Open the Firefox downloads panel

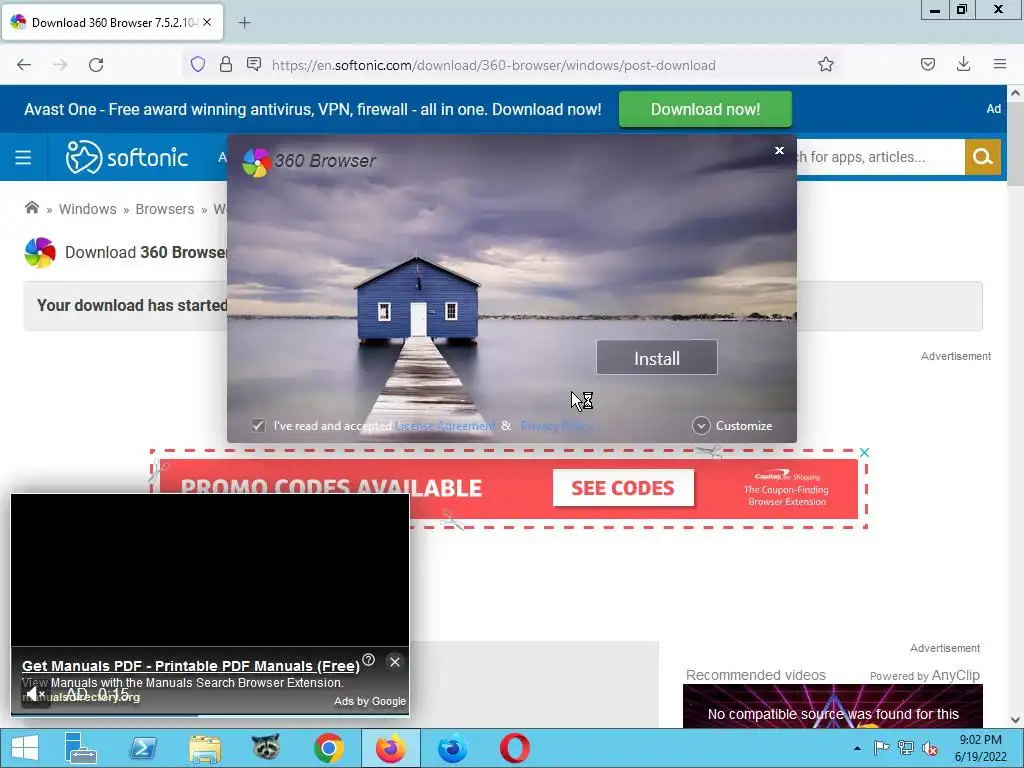[x=963, y=64]
